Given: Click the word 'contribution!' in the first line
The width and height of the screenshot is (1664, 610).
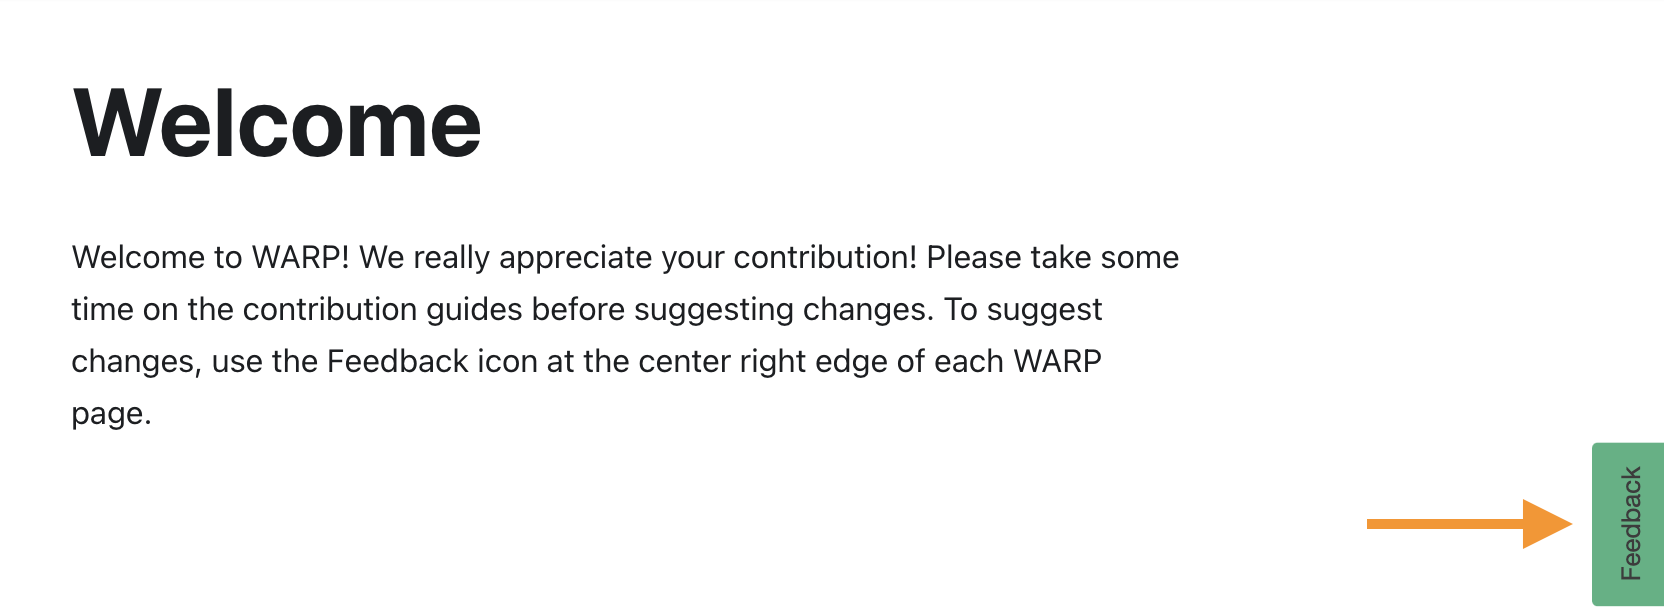Looking at the screenshot, I should [x=825, y=257].
